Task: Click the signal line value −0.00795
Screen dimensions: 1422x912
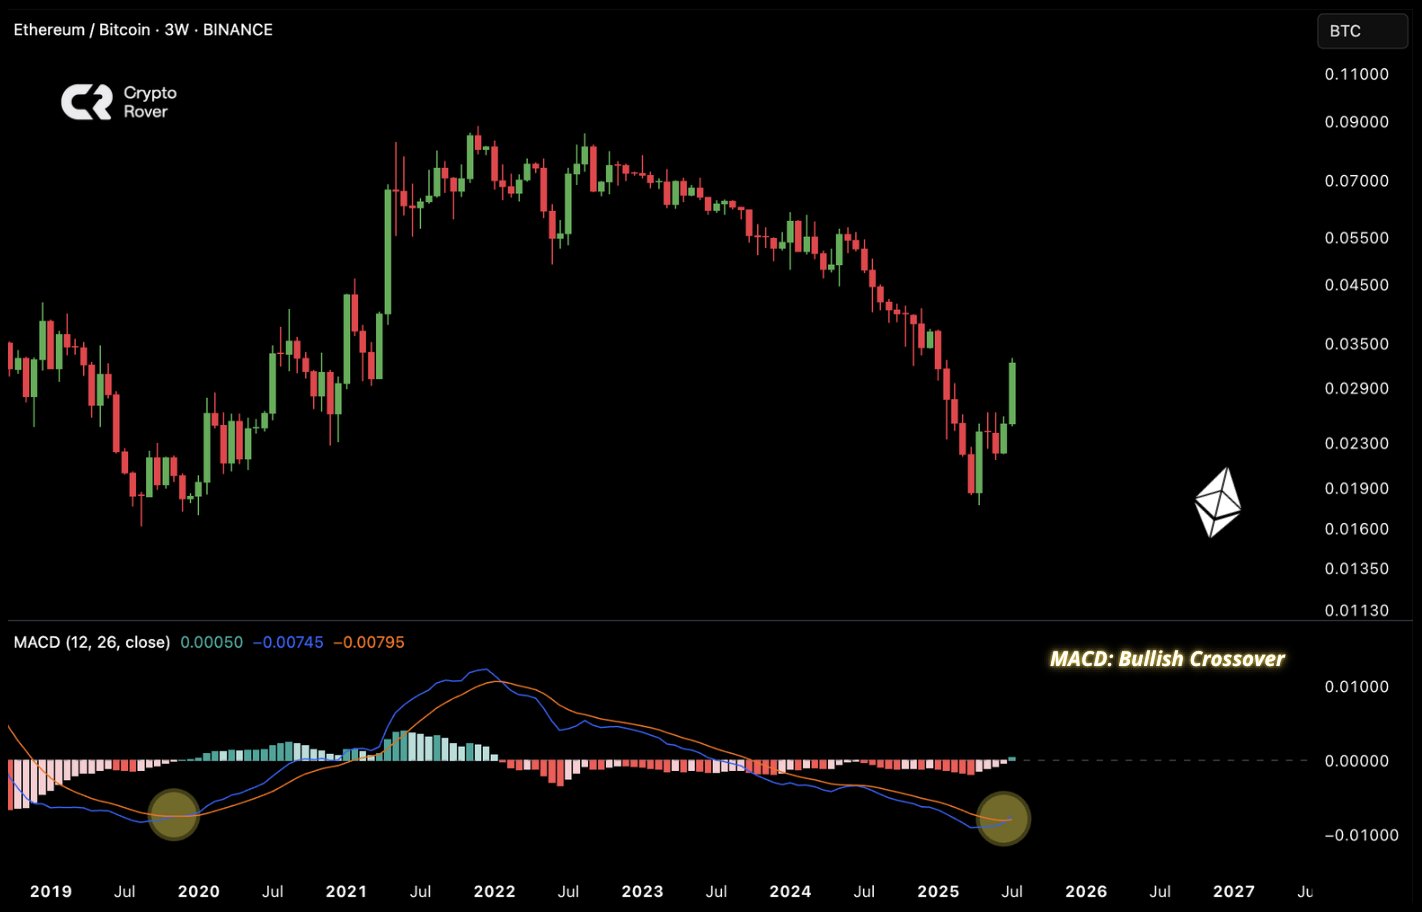Action: 369,642
